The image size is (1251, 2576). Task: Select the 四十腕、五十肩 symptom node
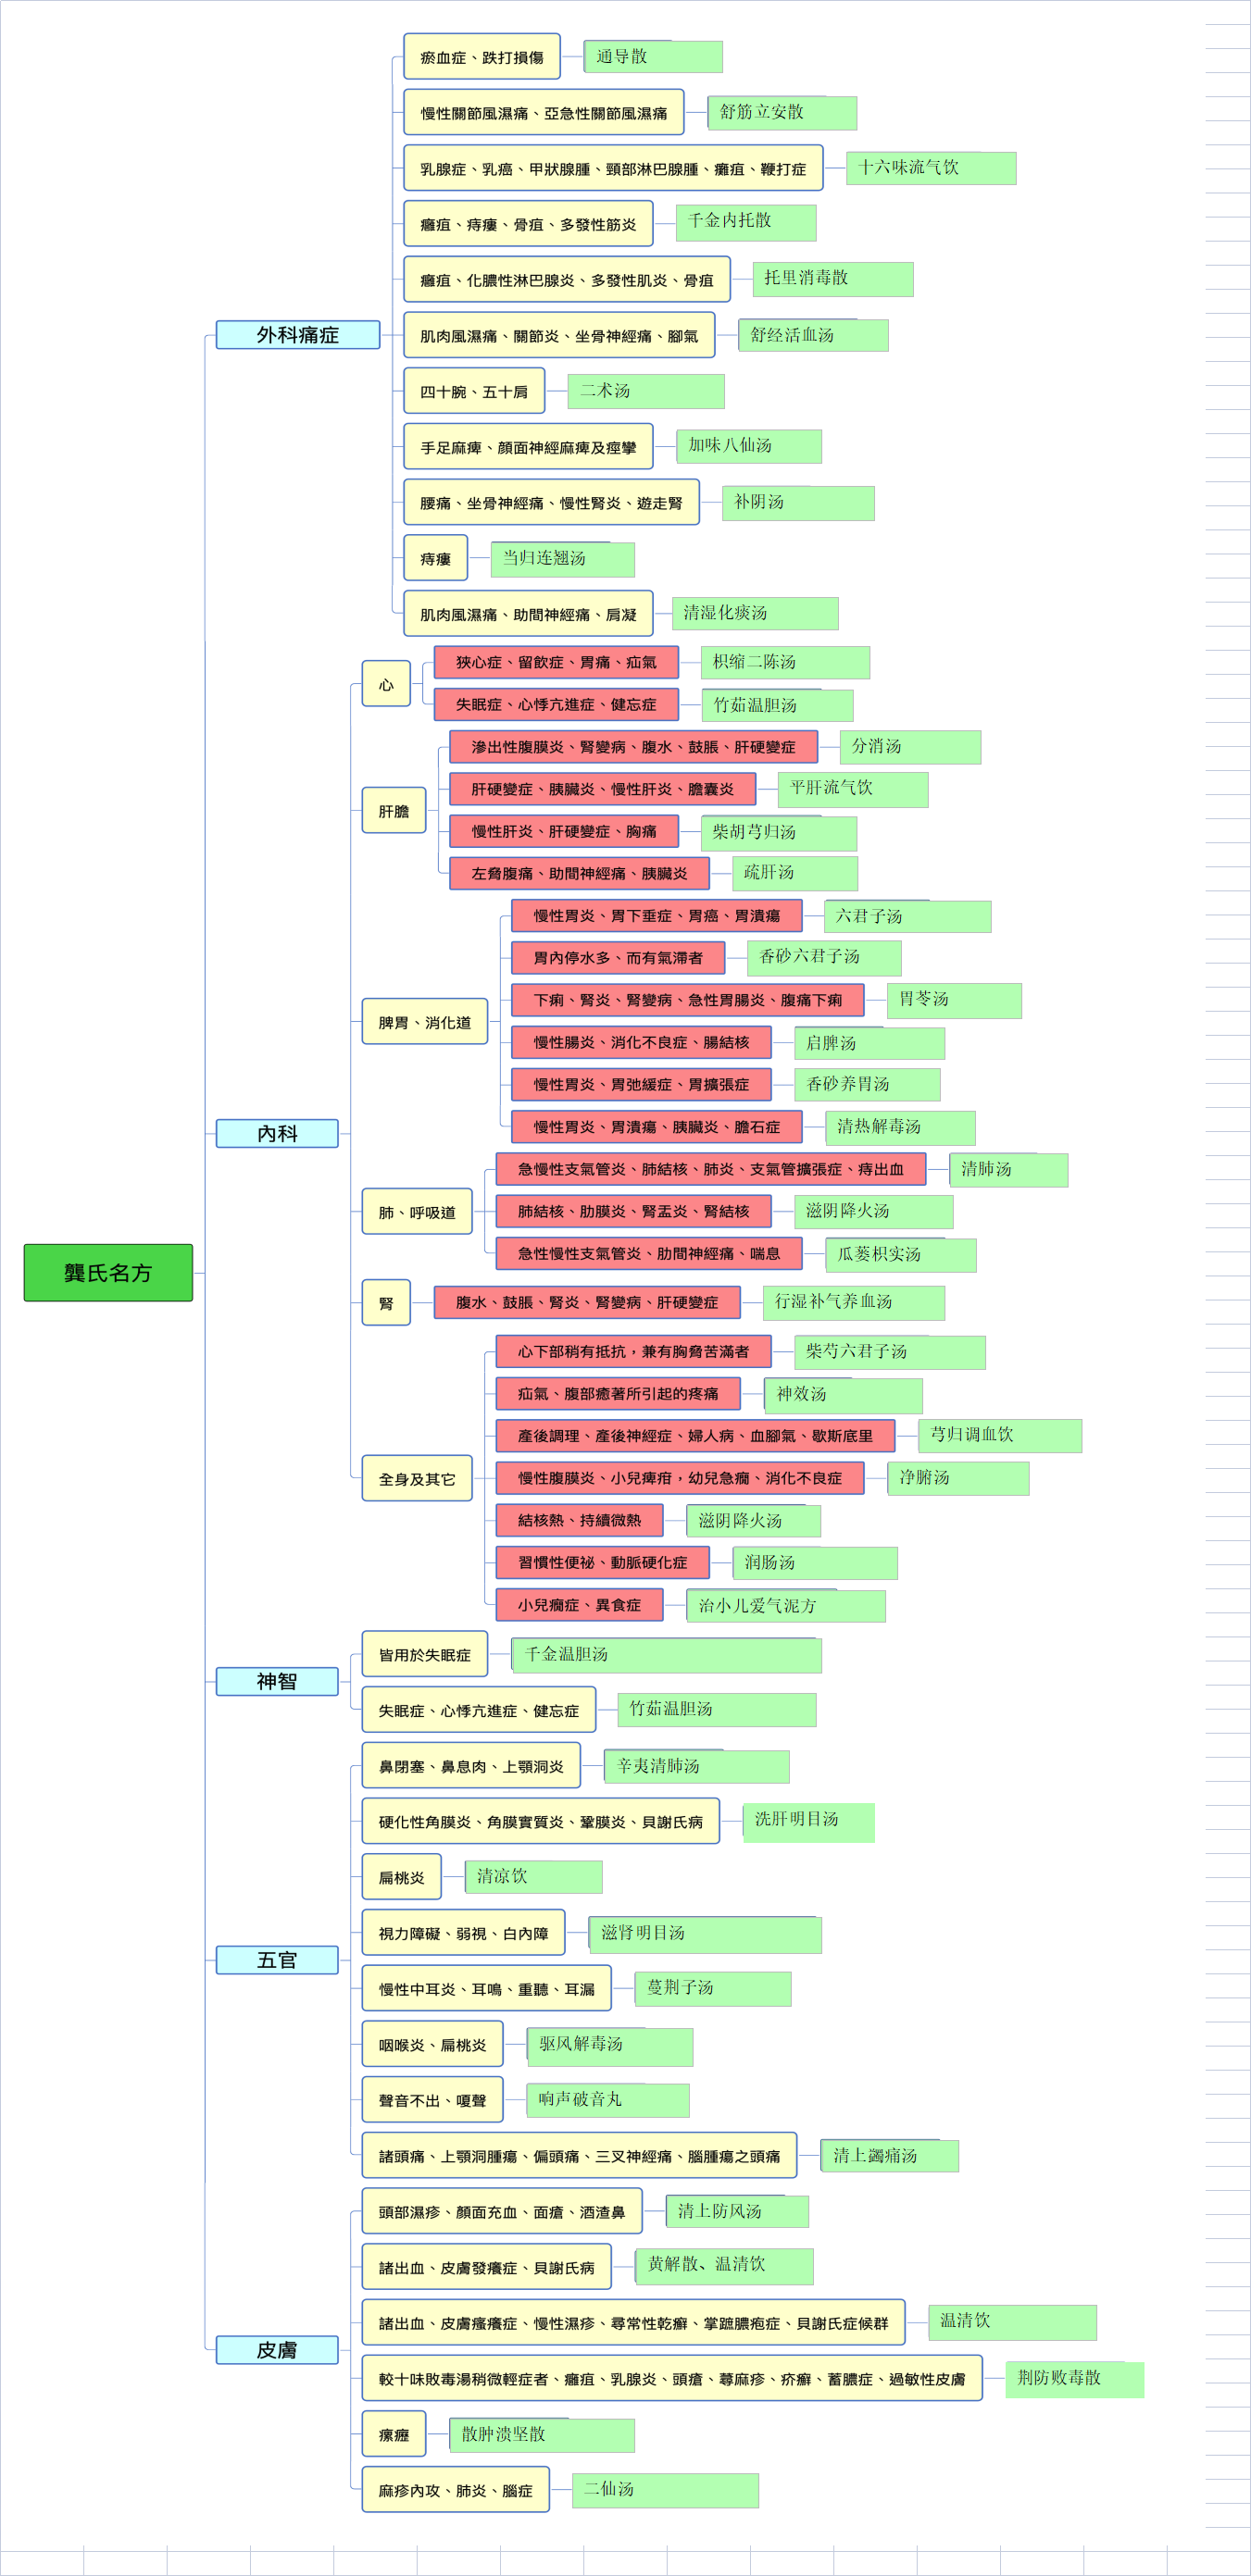tap(474, 391)
